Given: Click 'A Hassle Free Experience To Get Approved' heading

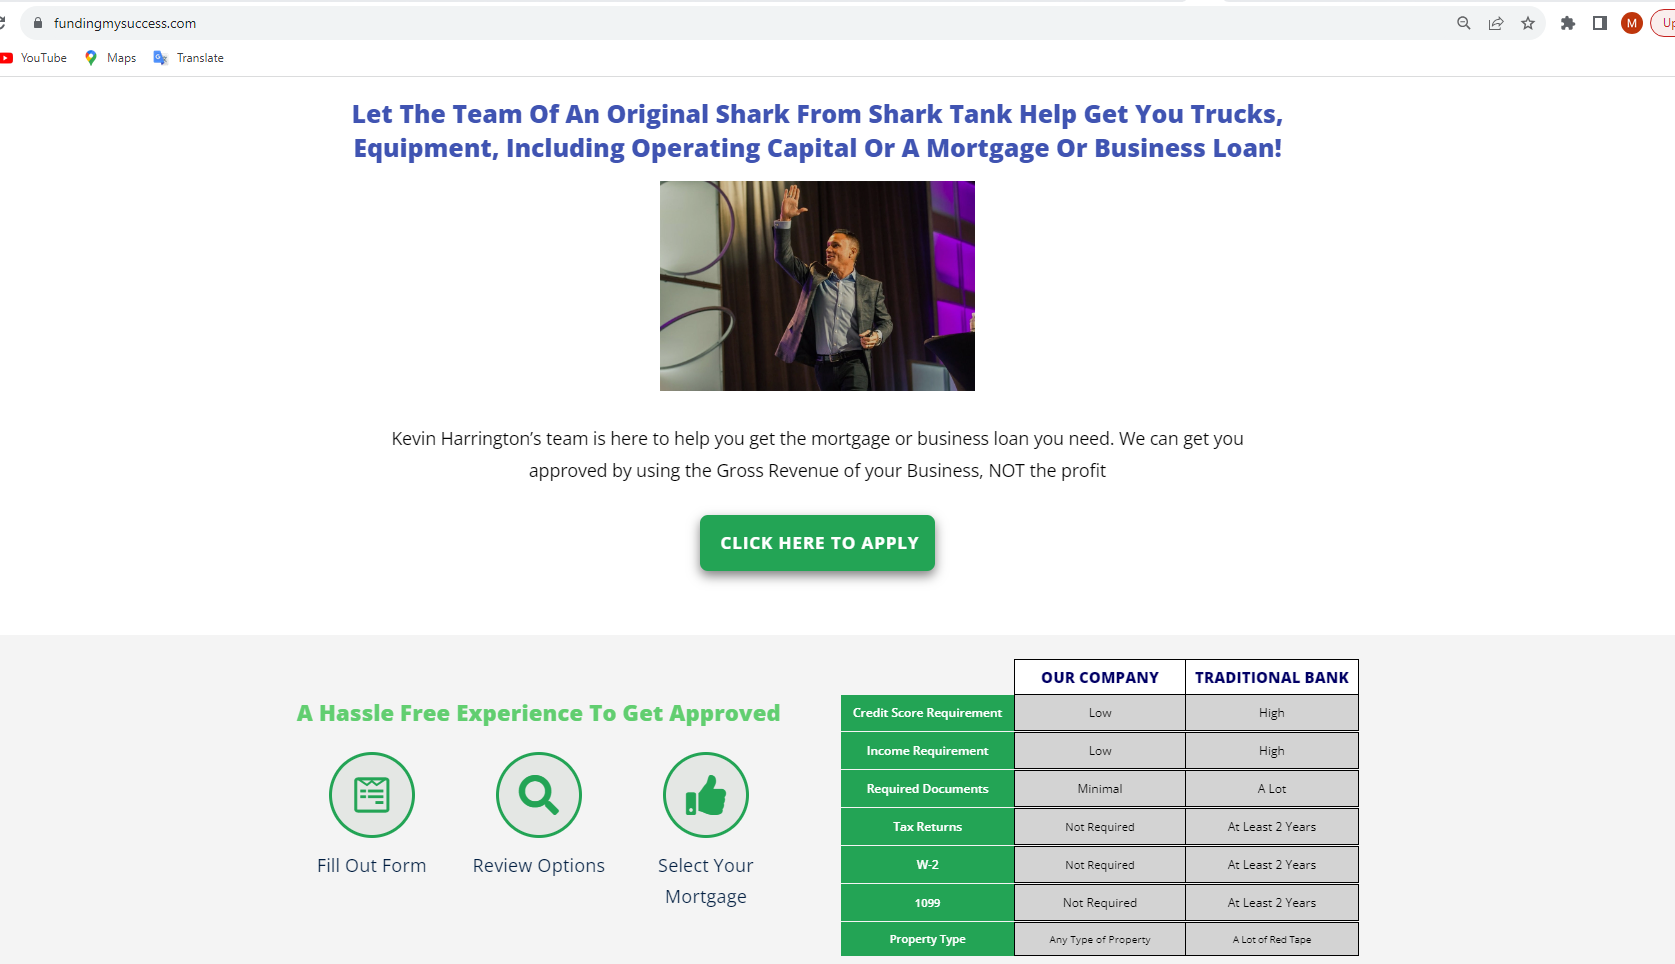Looking at the screenshot, I should (x=538, y=713).
